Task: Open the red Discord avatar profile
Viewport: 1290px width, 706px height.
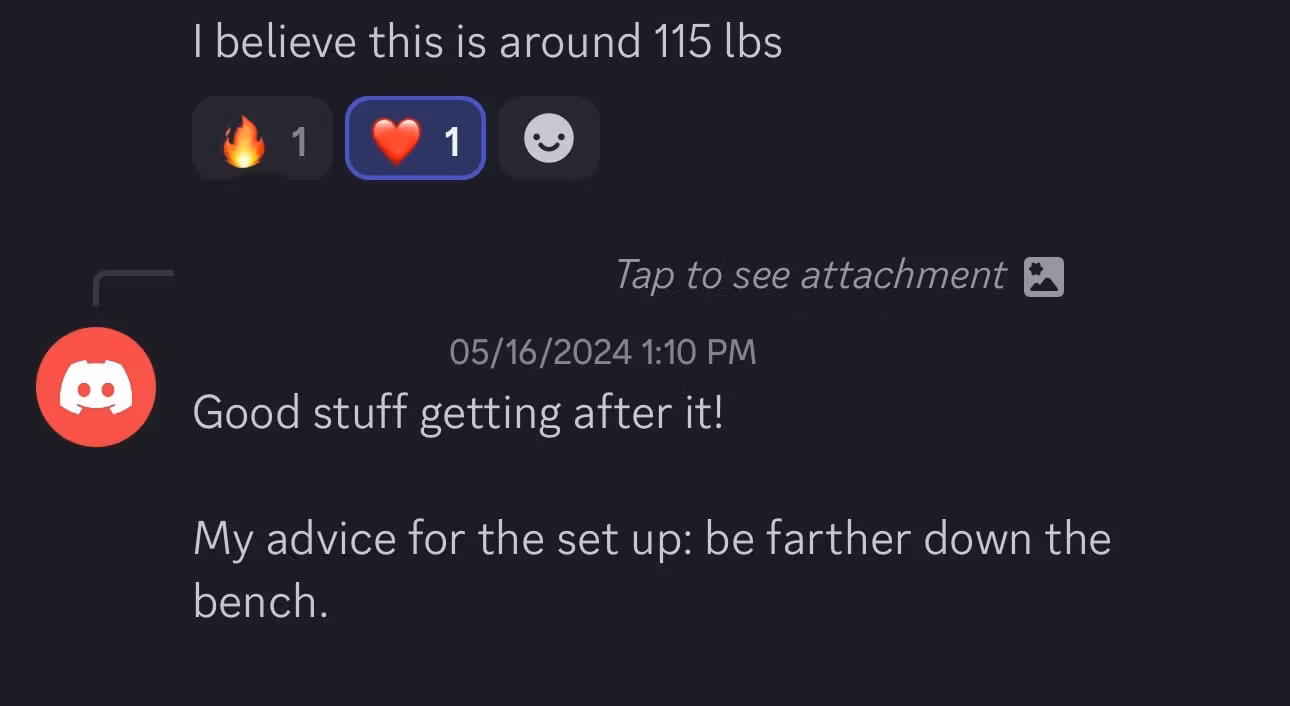Action: point(96,387)
